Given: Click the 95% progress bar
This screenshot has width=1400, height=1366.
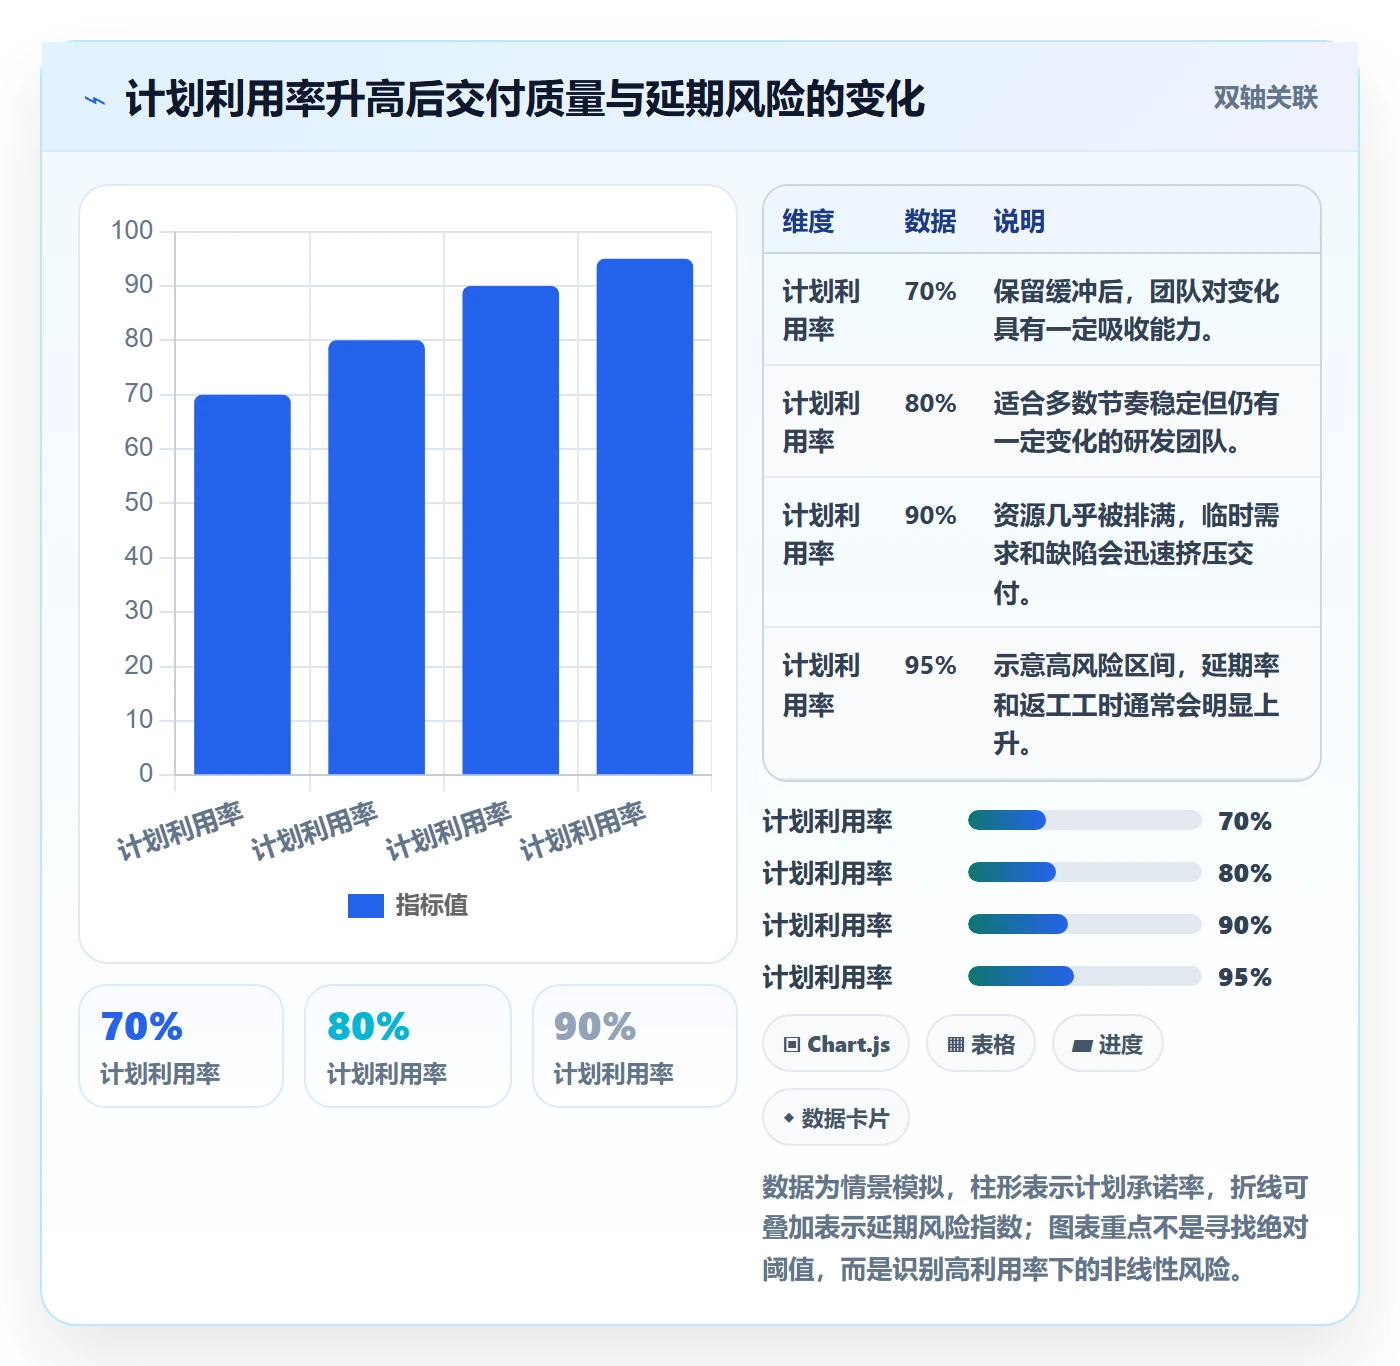Looking at the screenshot, I should point(1084,977).
